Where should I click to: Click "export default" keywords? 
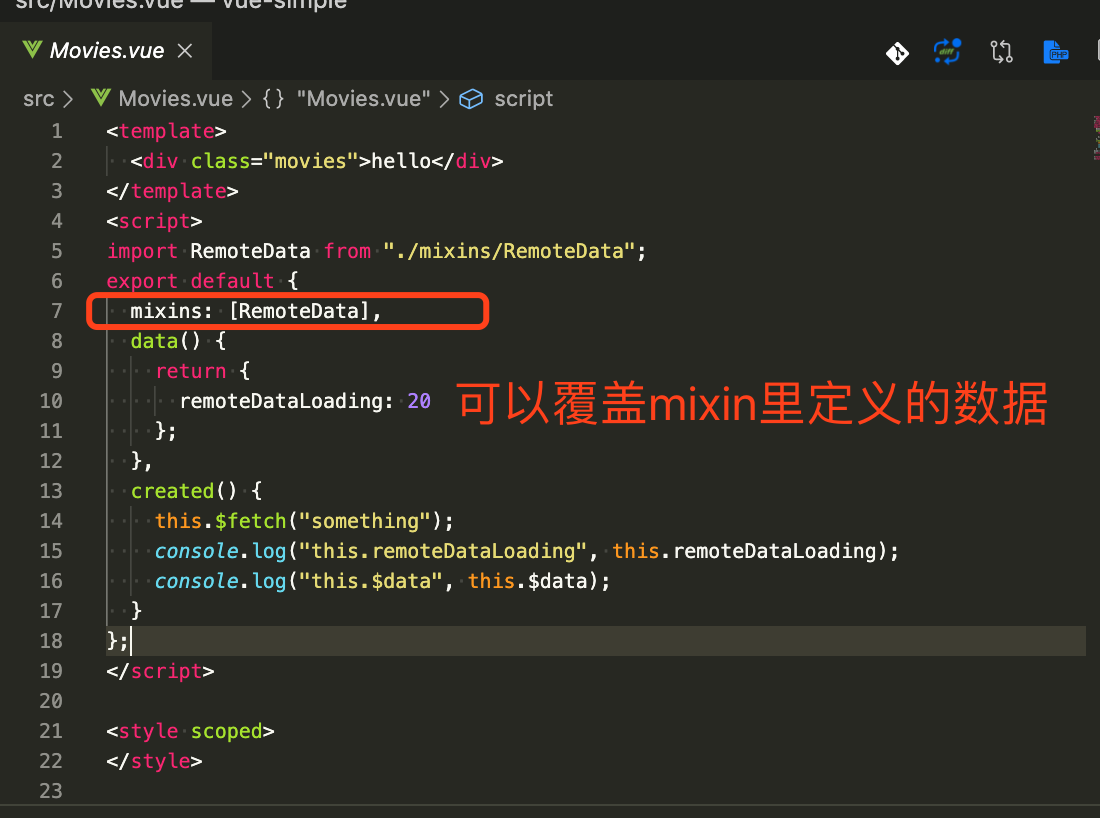[190, 281]
